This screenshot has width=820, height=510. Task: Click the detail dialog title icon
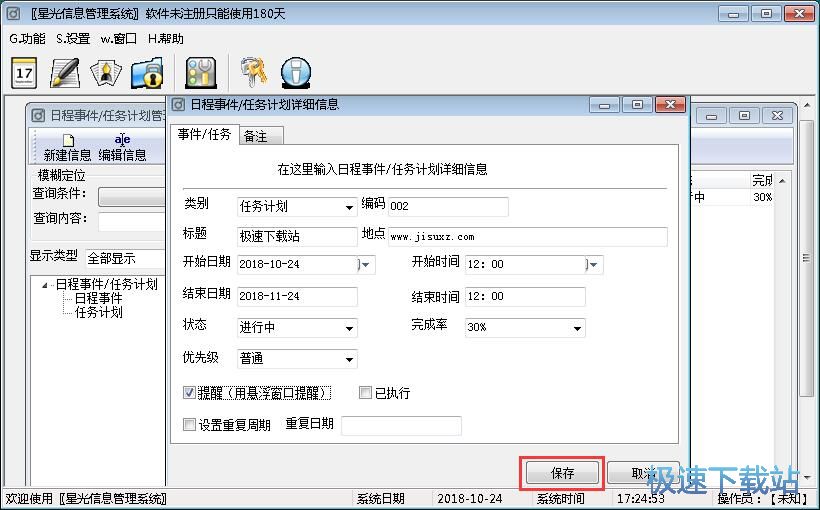point(178,105)
